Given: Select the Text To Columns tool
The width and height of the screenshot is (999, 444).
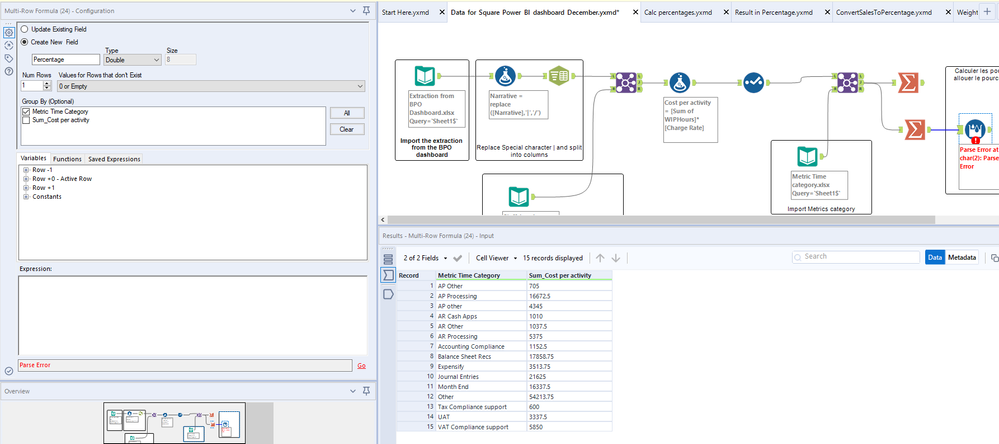Looking at the screenshot, I should 558,76.
